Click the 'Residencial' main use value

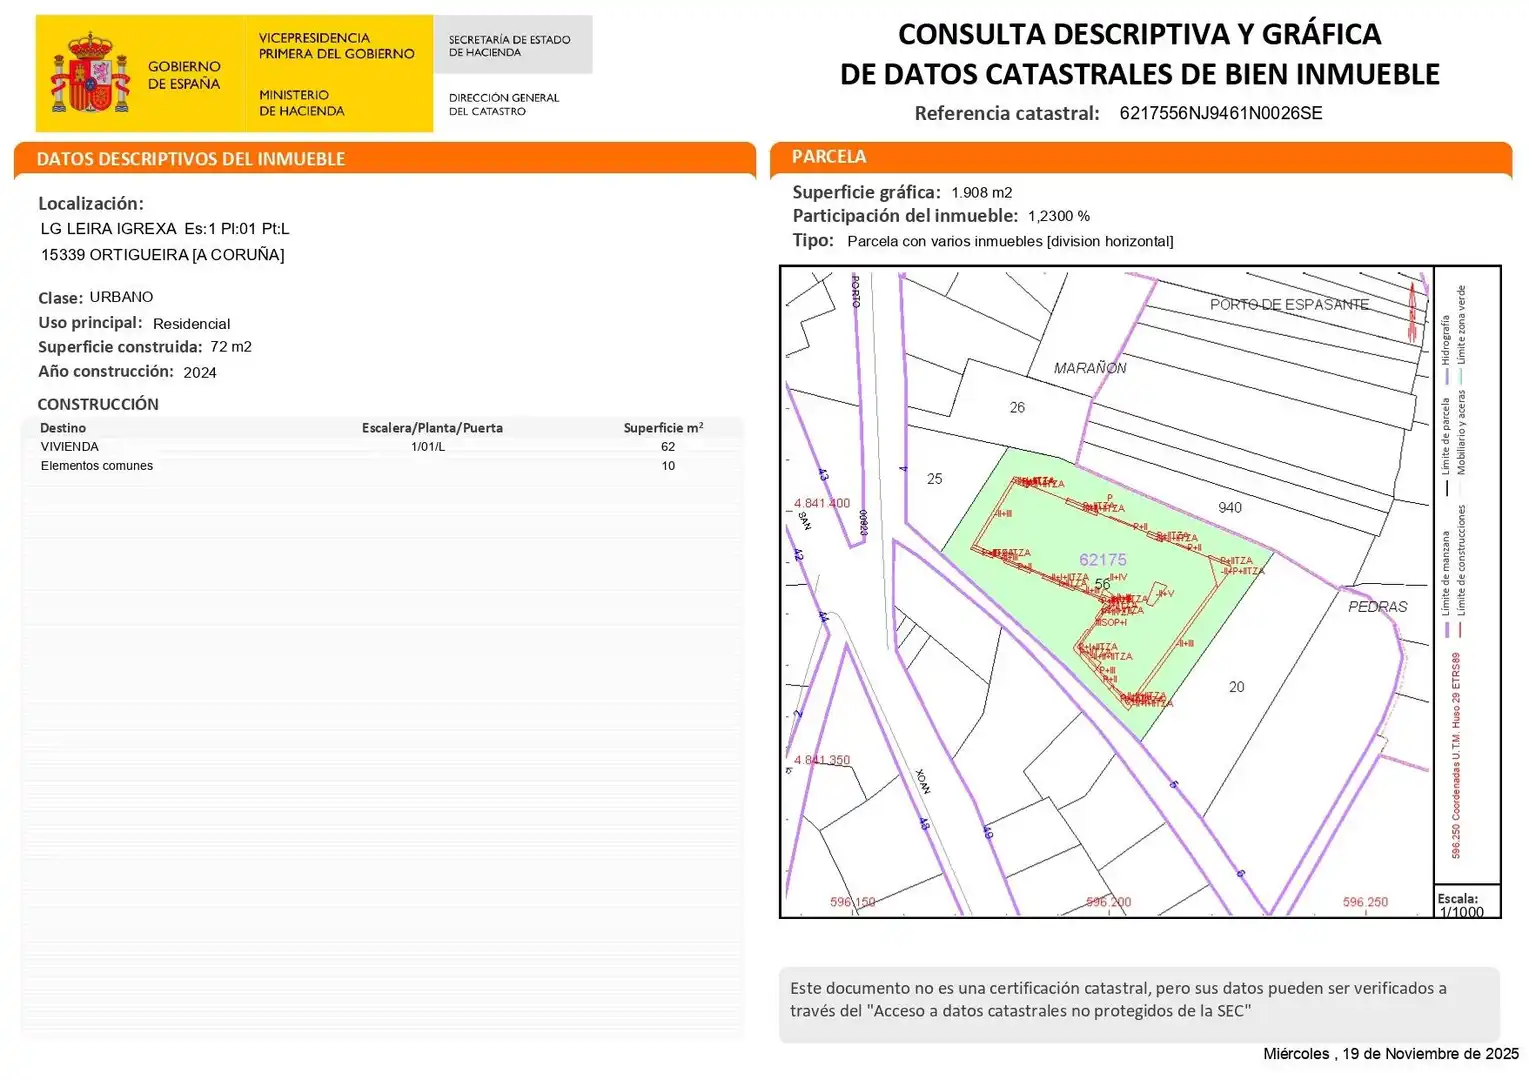[x=191, y=324]
